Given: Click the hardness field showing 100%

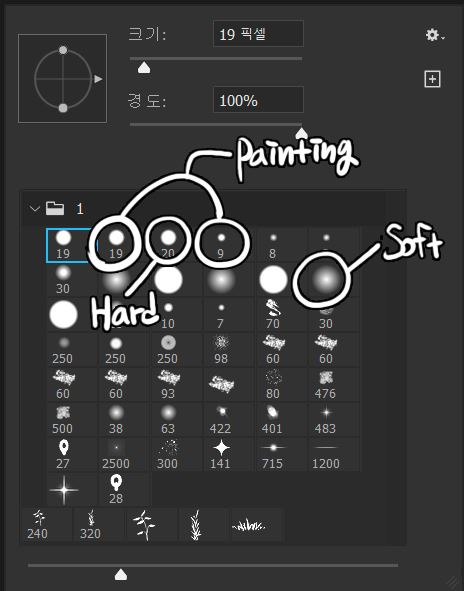Looking at the screenshot, I should coord(258,100).
